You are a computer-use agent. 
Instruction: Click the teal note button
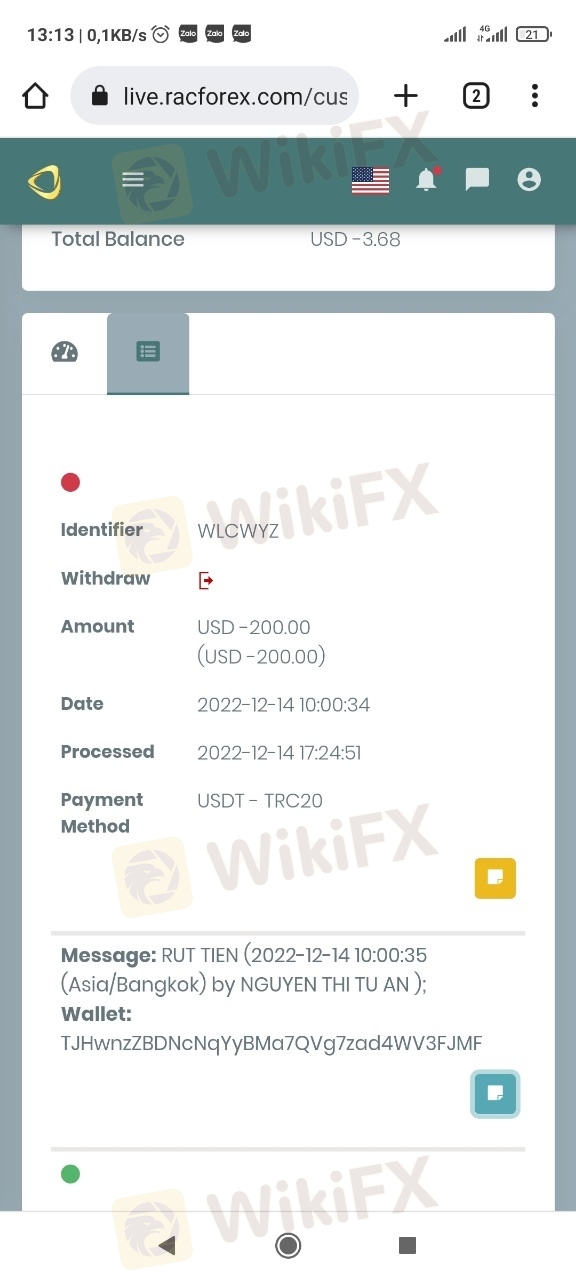click(x=495, y=1093)
